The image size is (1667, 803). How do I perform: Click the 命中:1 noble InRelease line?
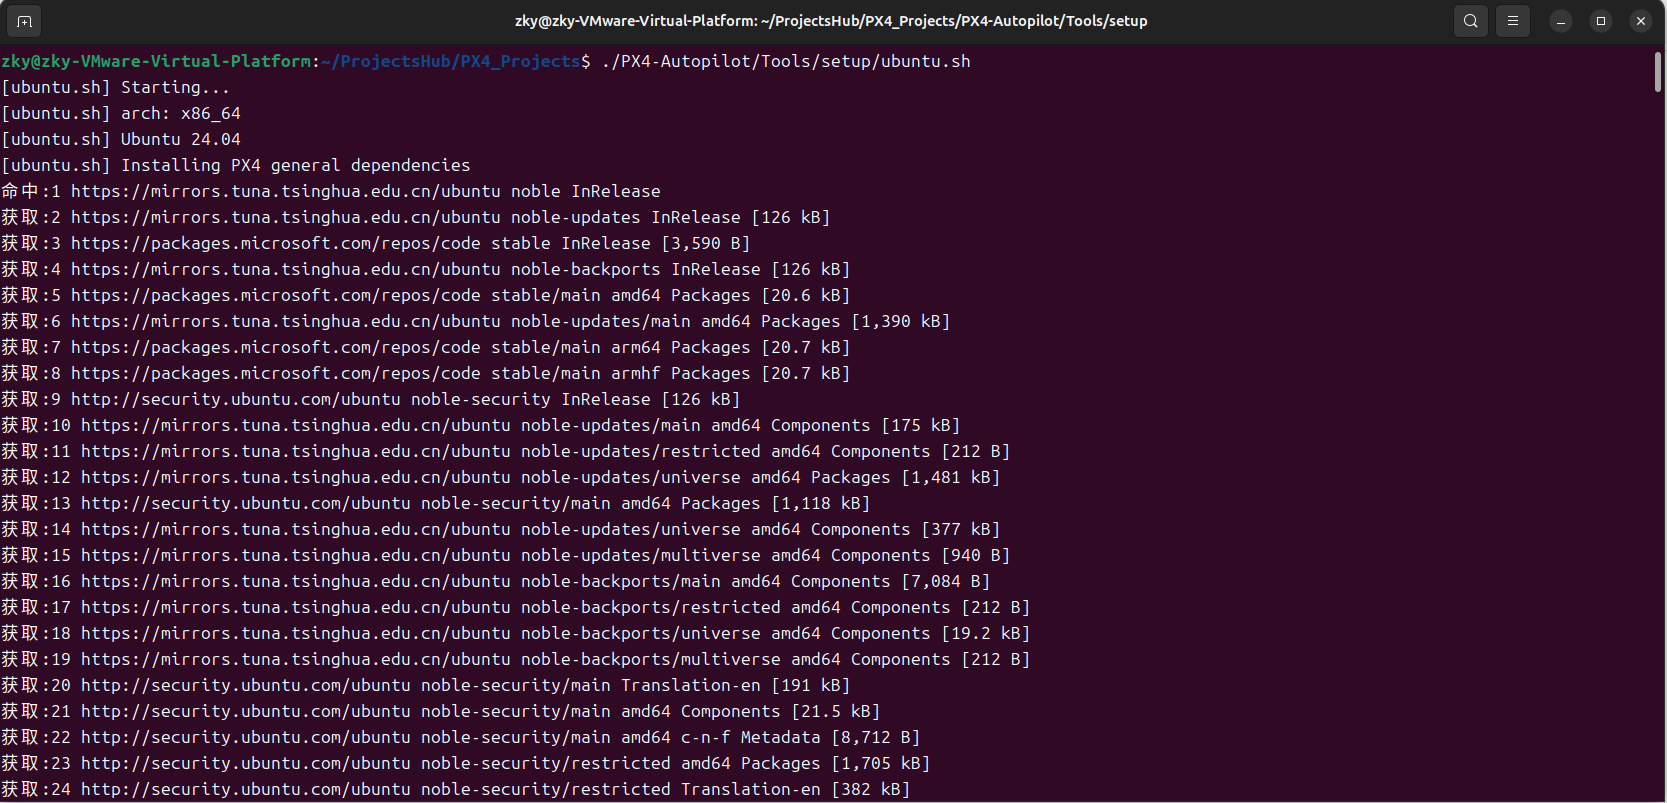331,191
